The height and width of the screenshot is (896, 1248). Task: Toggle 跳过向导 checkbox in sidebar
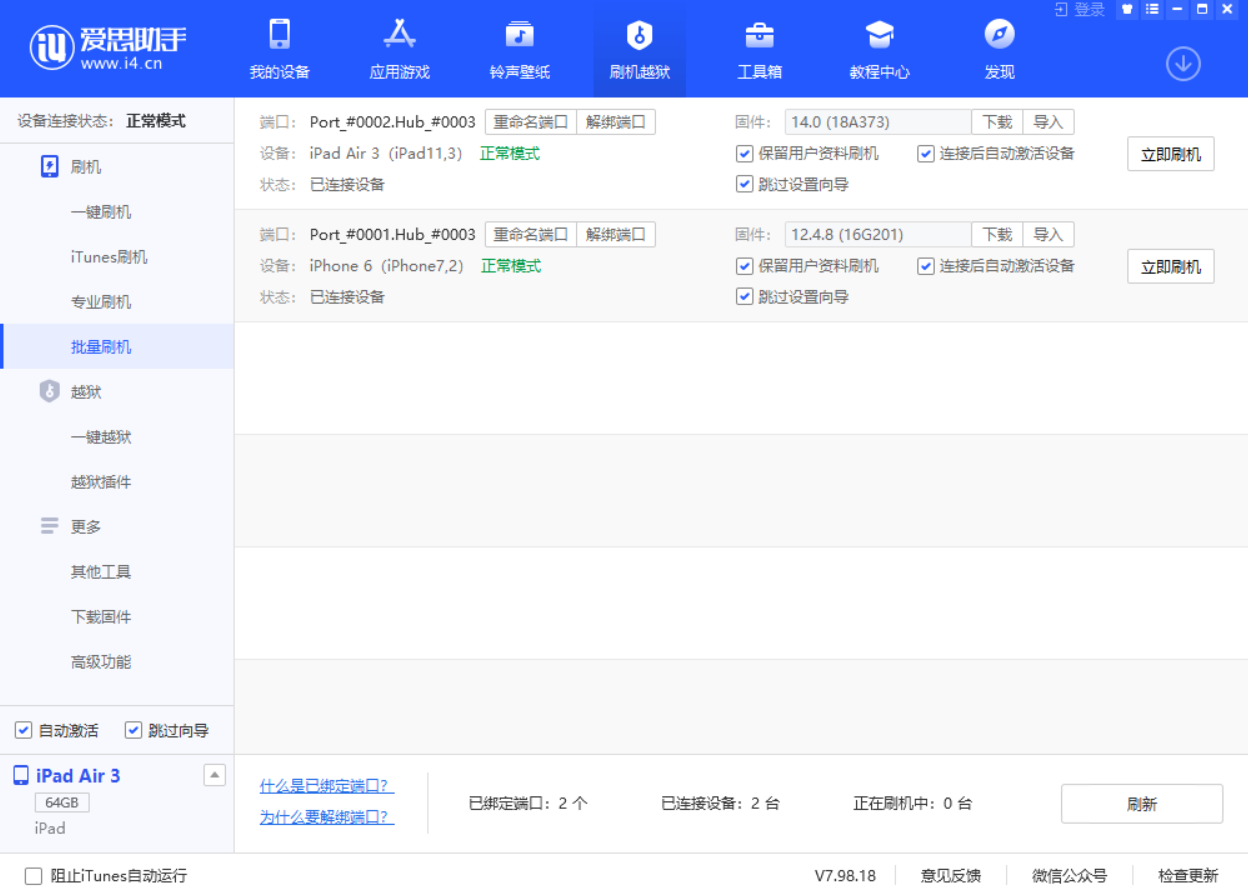[x=133, y=730]
